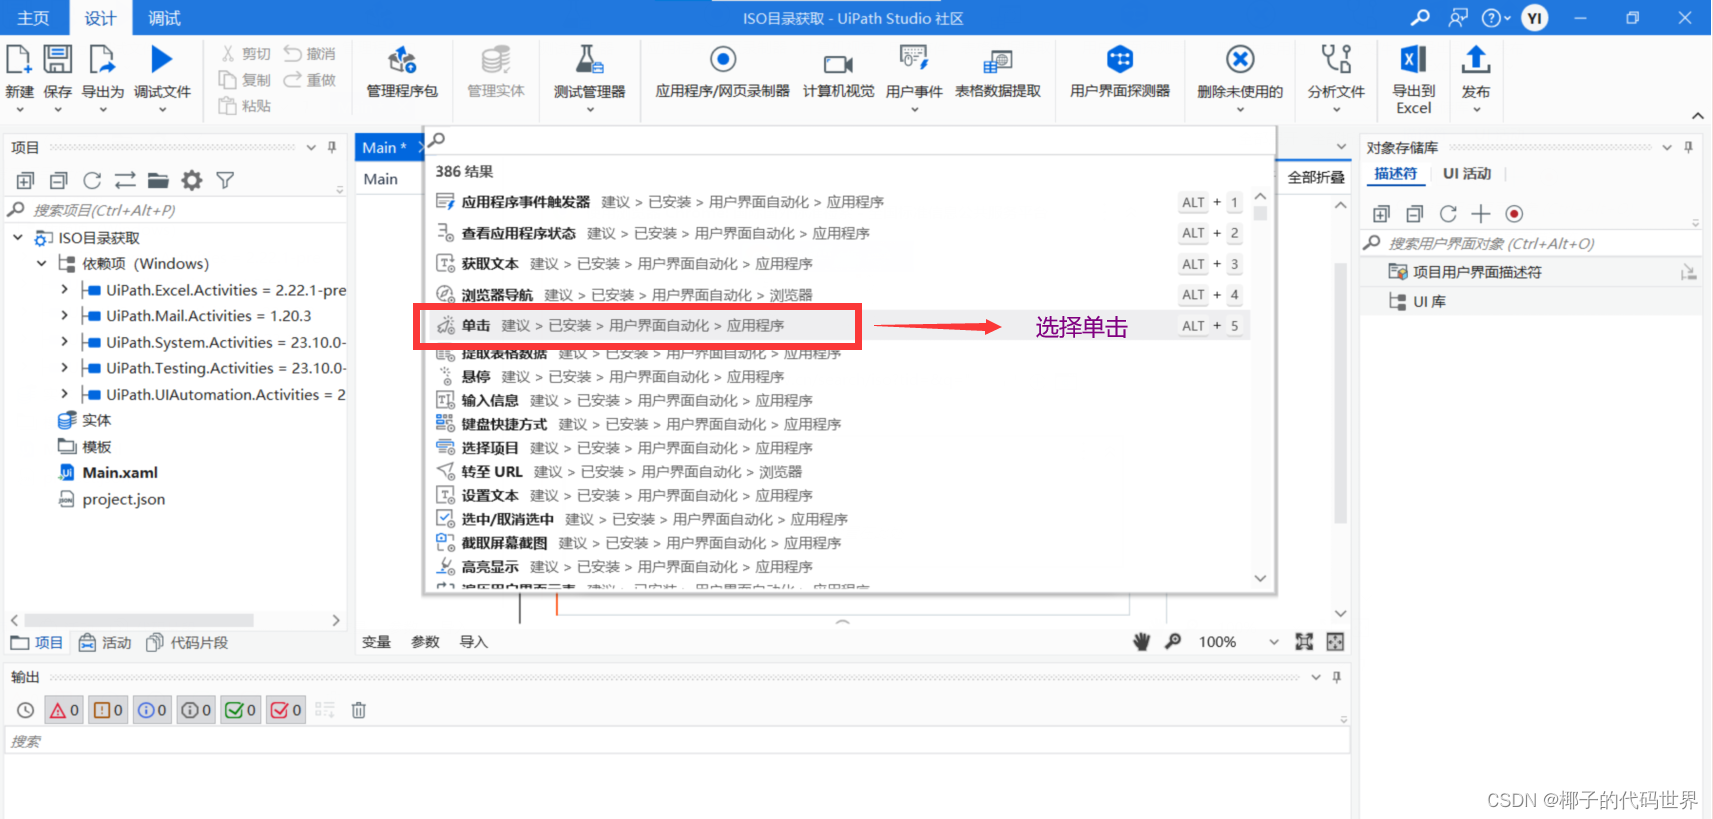Open project settings gear icon
The width and height of the screenshot is (1713, 819).
pyautogui.click(x=192, y=180)
